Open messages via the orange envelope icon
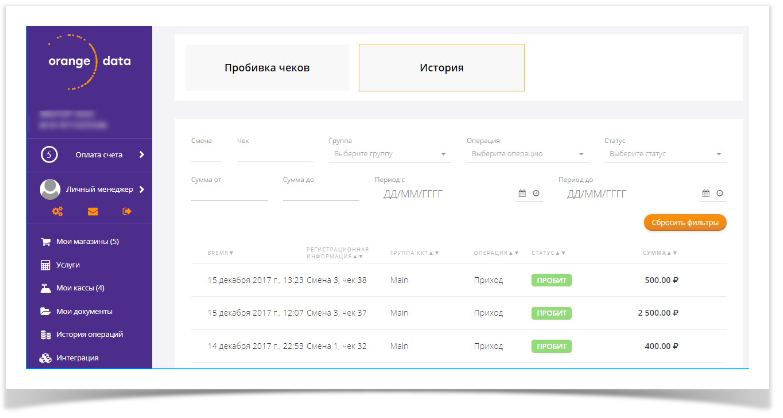 pyautogui.click(x=93, y=211)
